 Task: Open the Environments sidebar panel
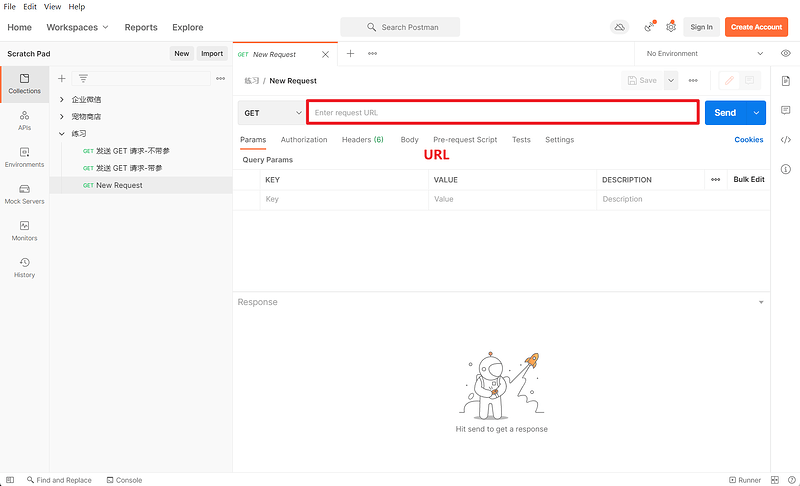tap(24, 158)
